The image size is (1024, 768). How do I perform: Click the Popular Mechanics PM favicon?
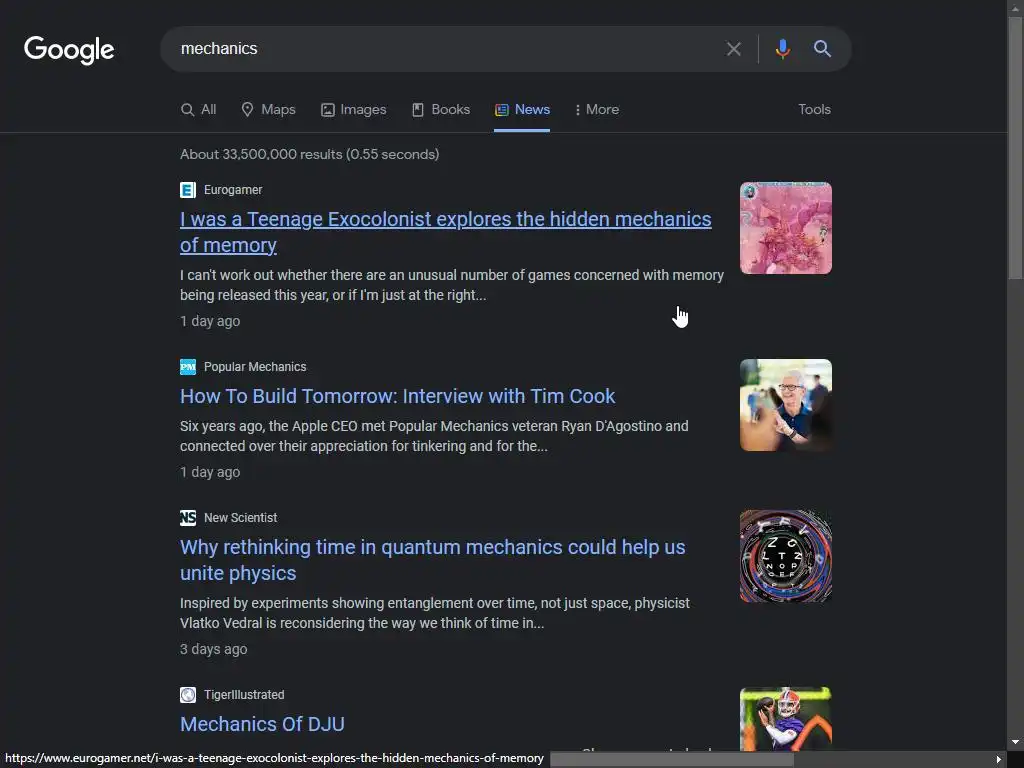188,367
